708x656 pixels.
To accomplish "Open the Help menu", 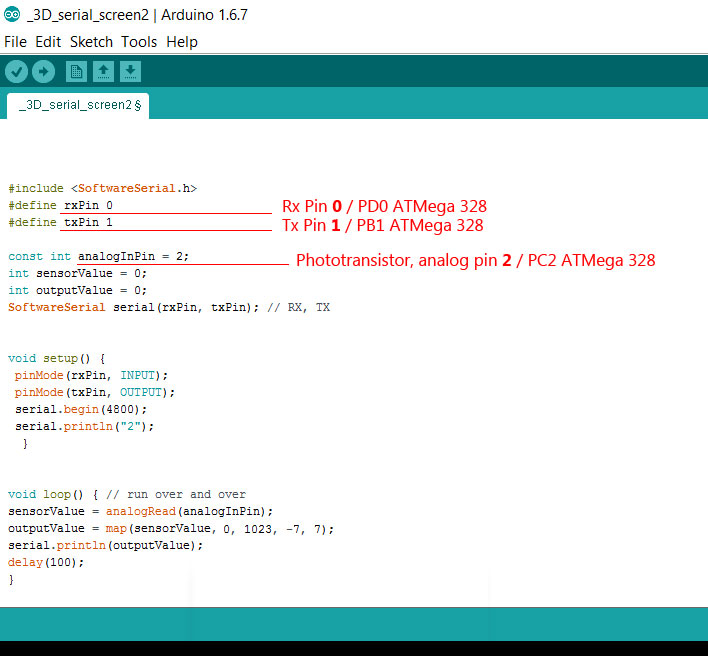I will click(x=182, y=42).
